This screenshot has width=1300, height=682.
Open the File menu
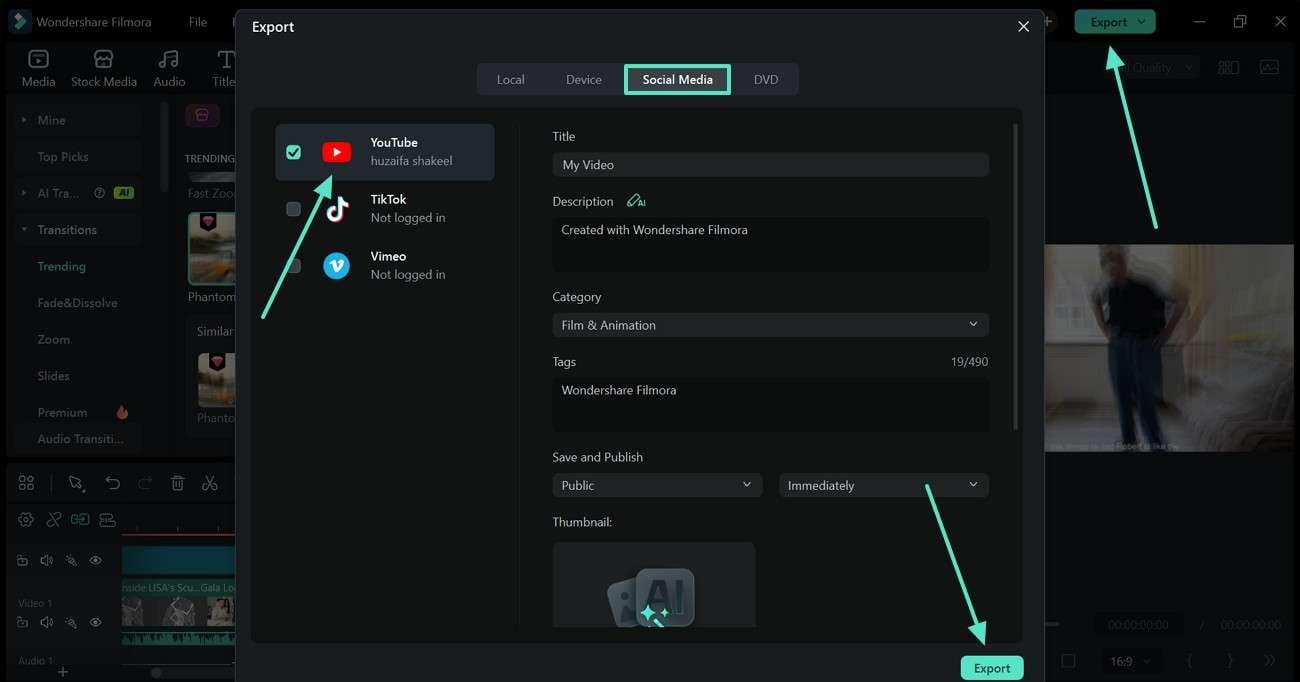tap(198, 22)
